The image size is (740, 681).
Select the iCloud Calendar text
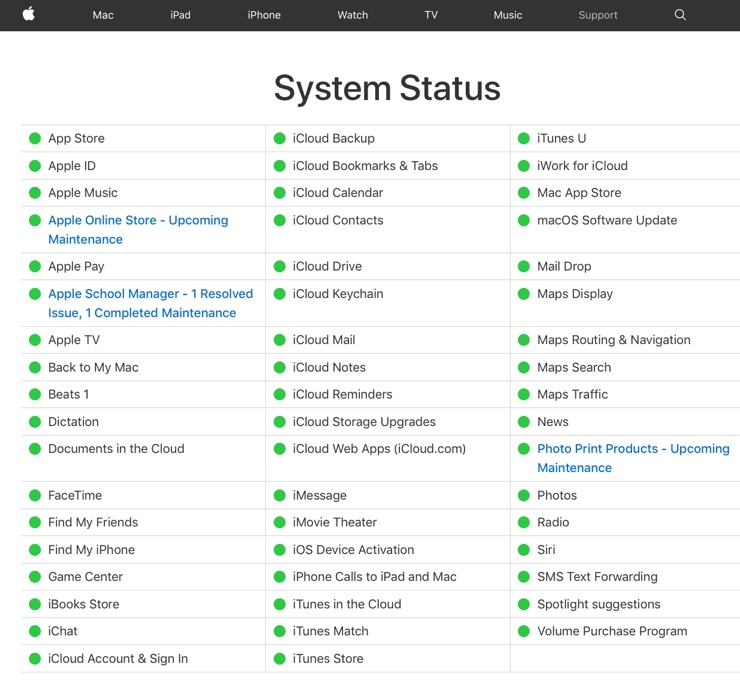click(338, 193)
